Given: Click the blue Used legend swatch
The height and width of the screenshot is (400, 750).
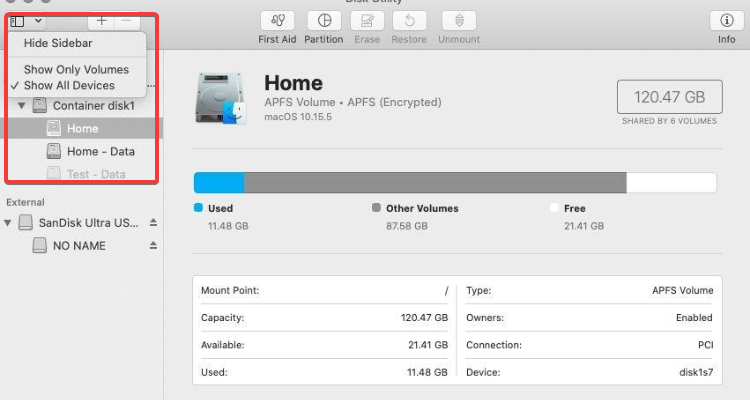Looking at the screenshot, I should tap(199, 208).
